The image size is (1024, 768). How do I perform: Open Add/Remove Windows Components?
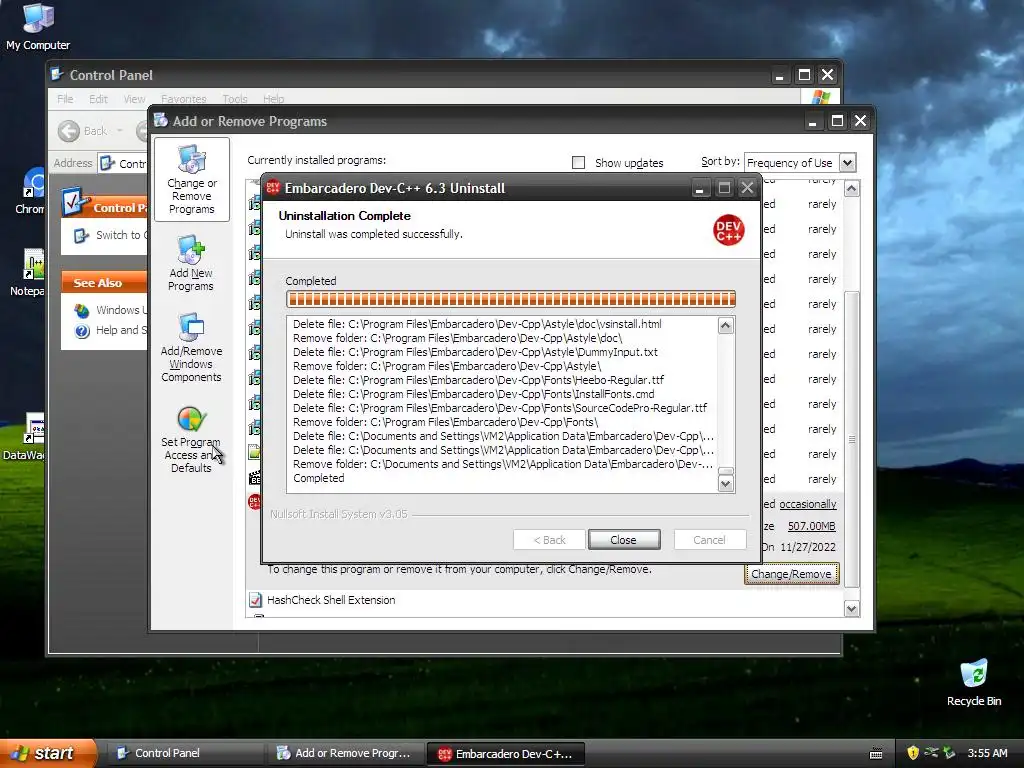click(x=191, y=347)
